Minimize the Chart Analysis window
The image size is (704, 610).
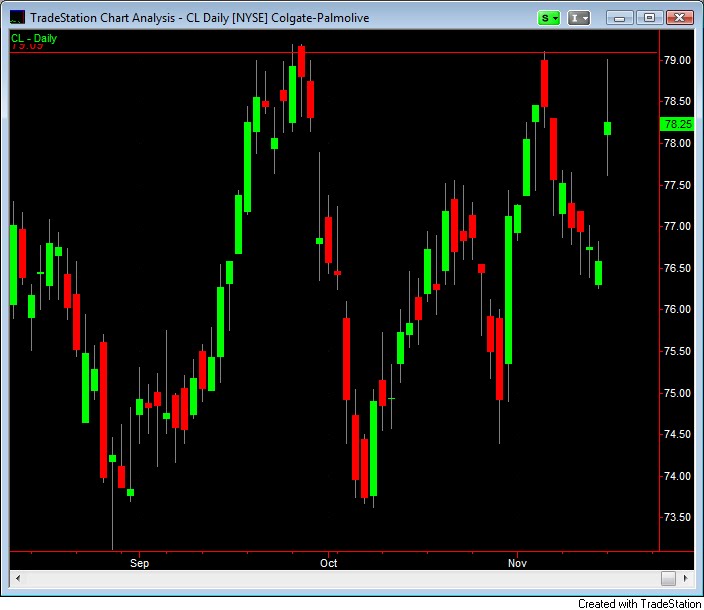pos(620,18)
